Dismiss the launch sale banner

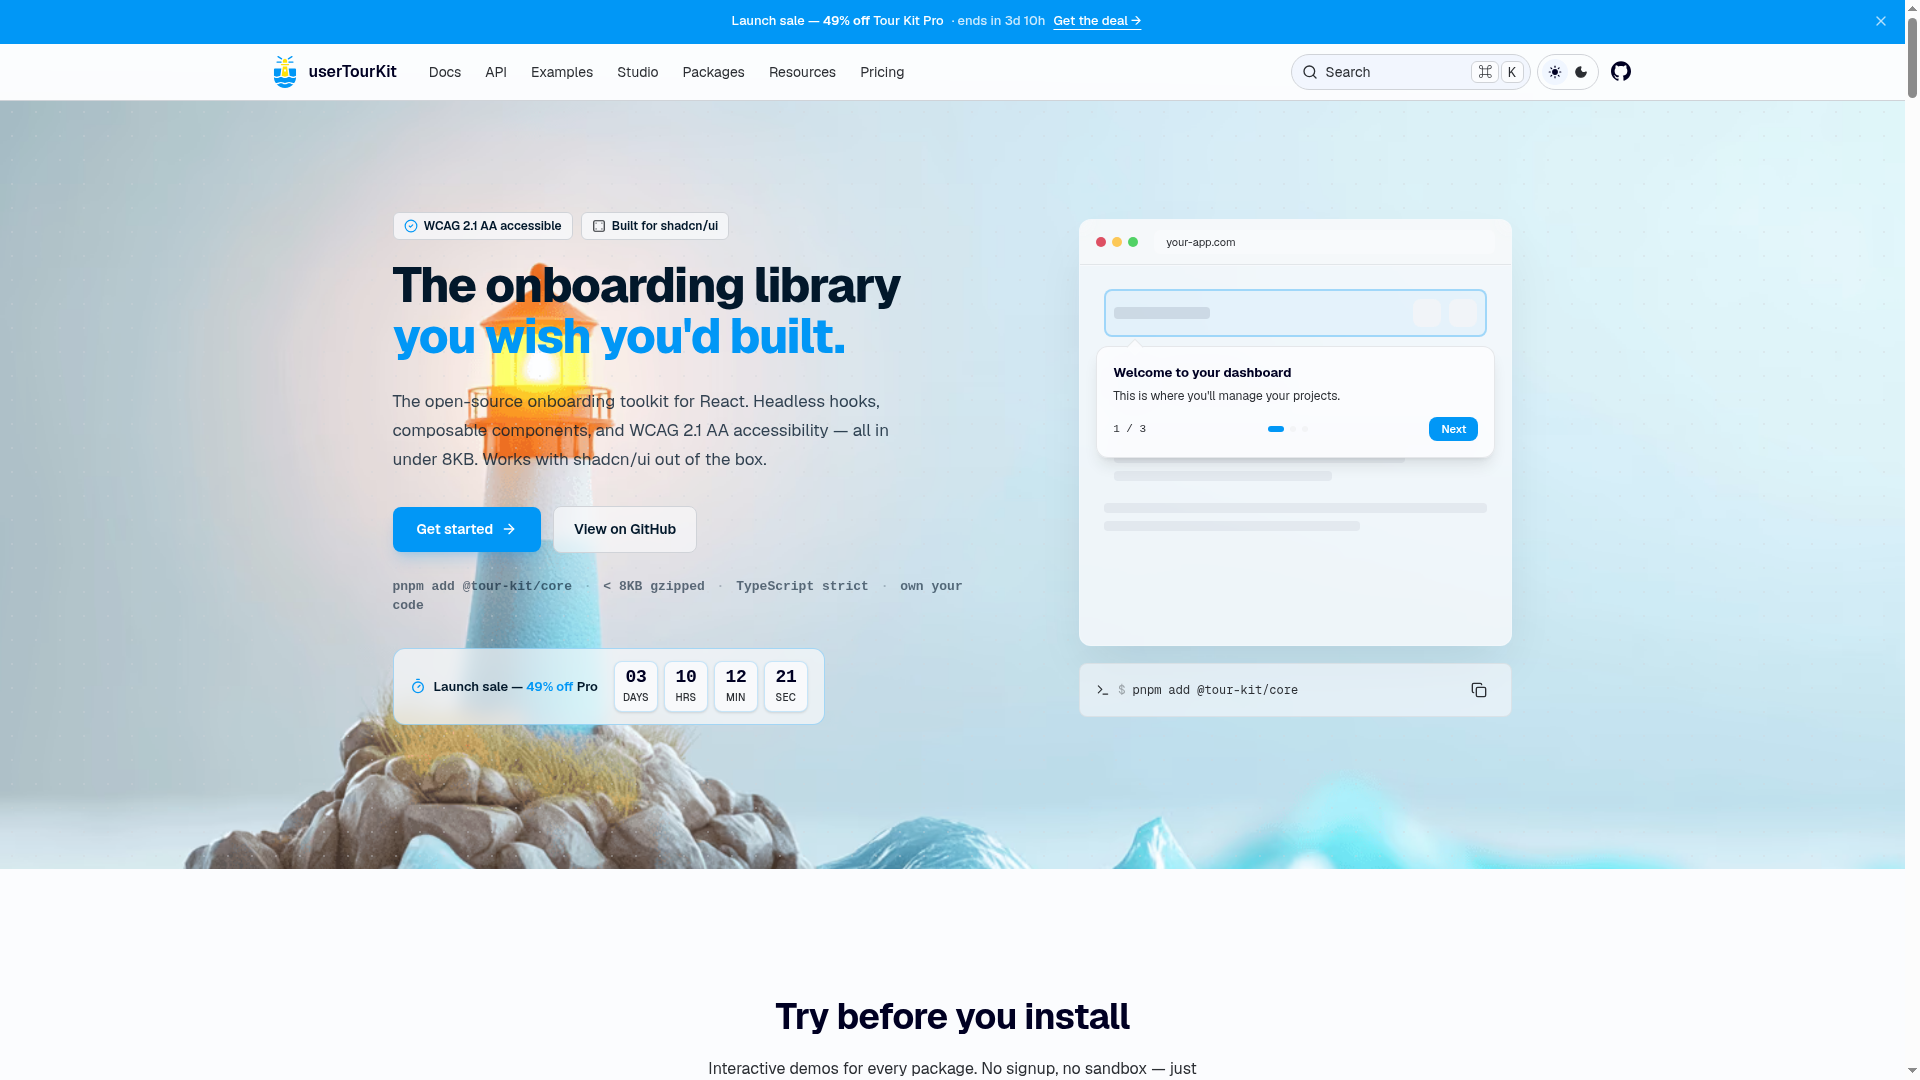[x=1881, y=21]
